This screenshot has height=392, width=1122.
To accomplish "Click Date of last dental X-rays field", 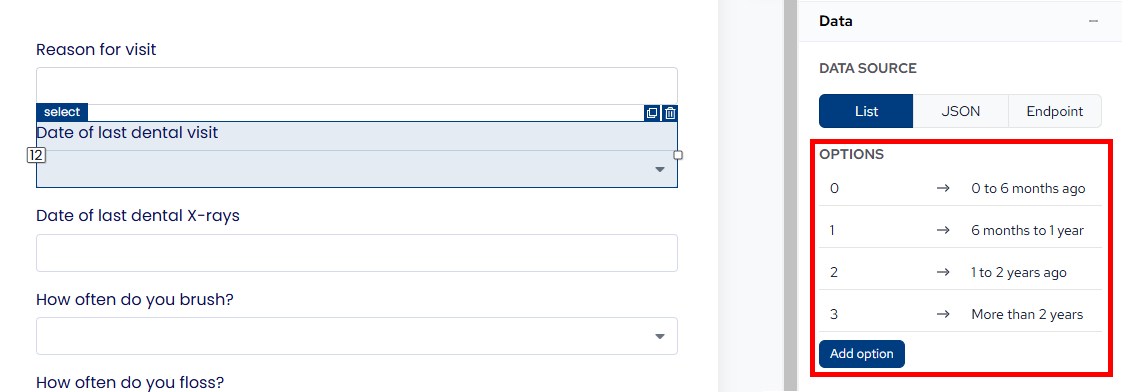I will [x=357, y=253].
